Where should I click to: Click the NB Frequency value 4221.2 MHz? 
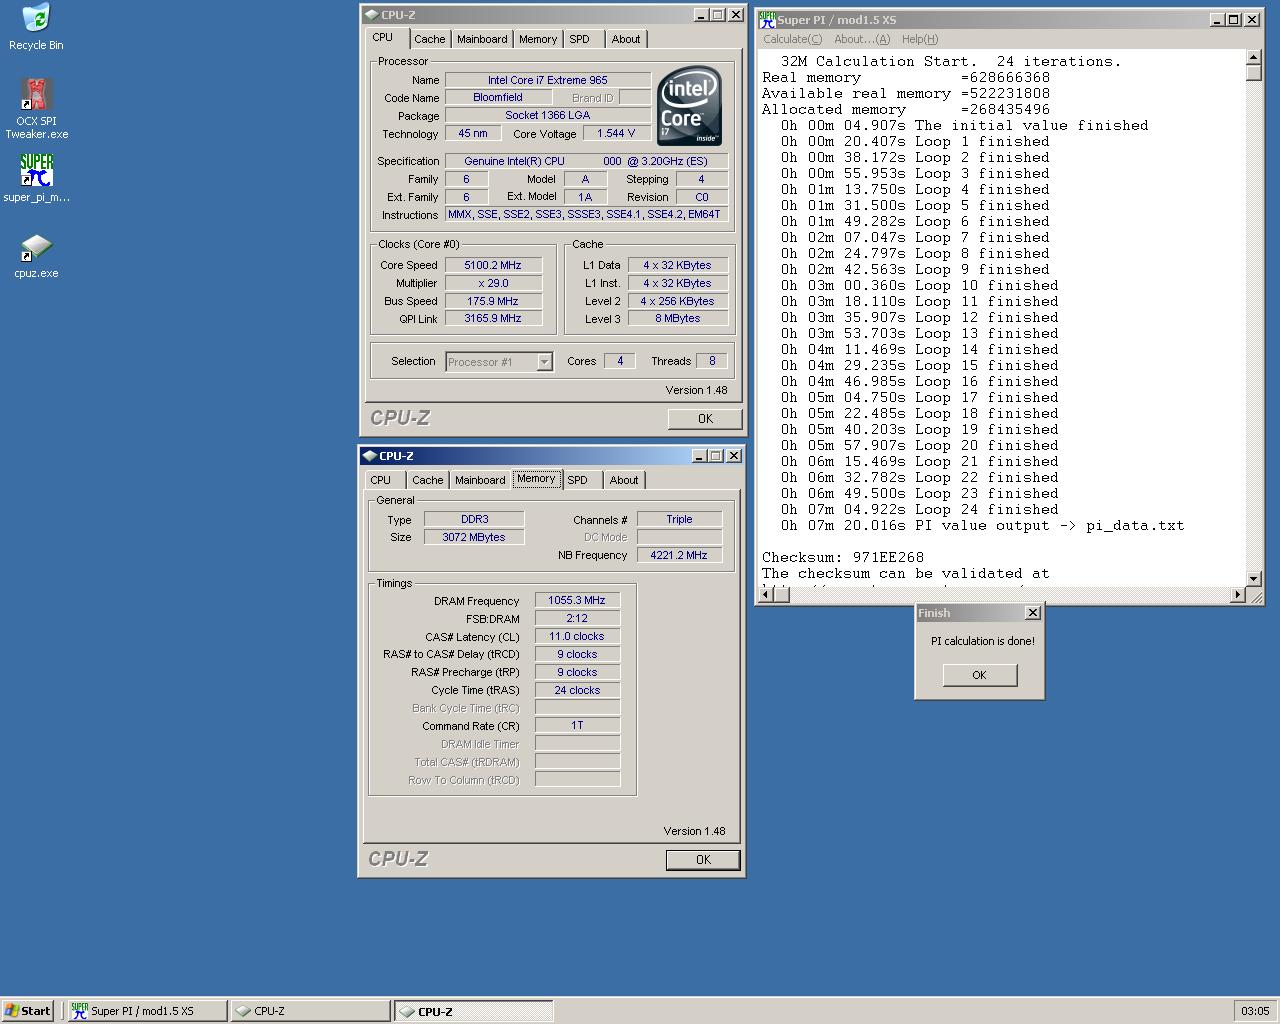pyautogui.click(x=679, y=555)
